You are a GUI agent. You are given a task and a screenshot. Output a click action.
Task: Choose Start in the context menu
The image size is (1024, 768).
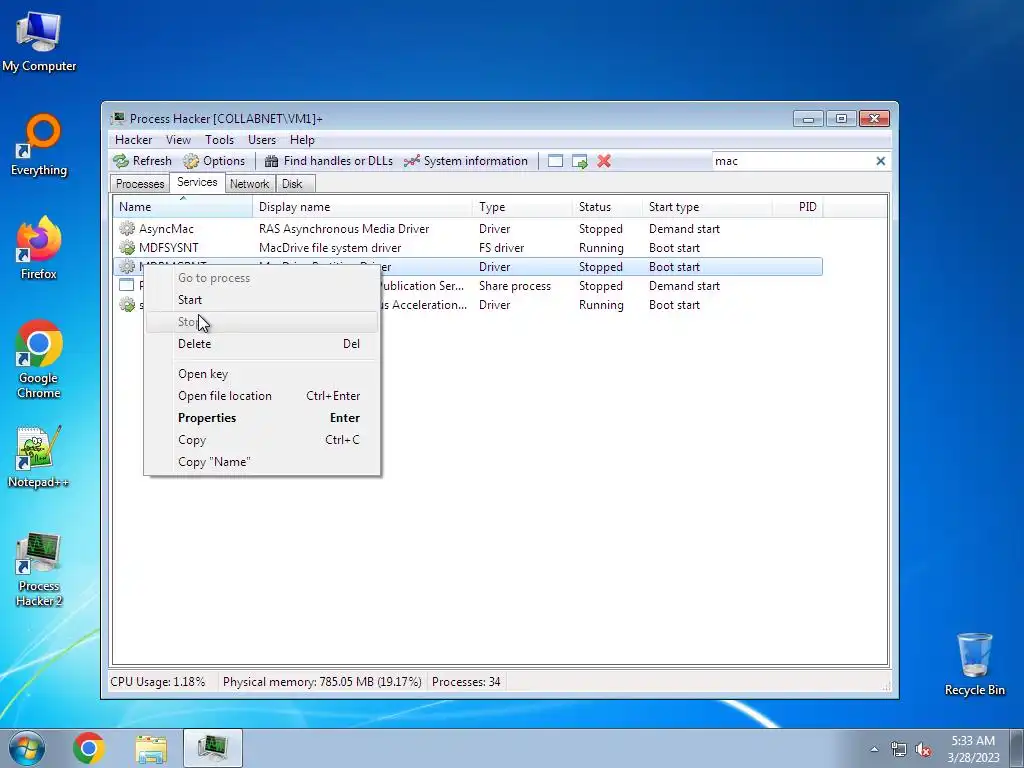coord(261,300)
